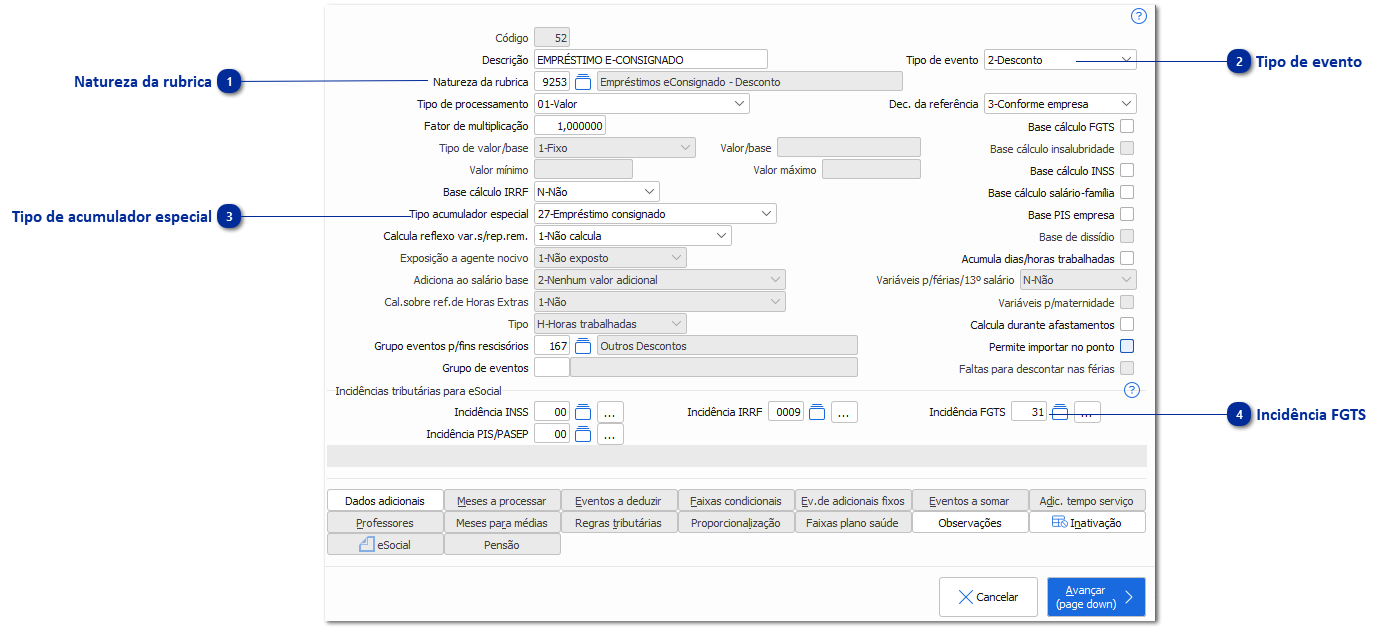Image resolution: width=1382 pixels, height=630 pixels.
Task: Click the Descrição text field
Action: point(650,60)
